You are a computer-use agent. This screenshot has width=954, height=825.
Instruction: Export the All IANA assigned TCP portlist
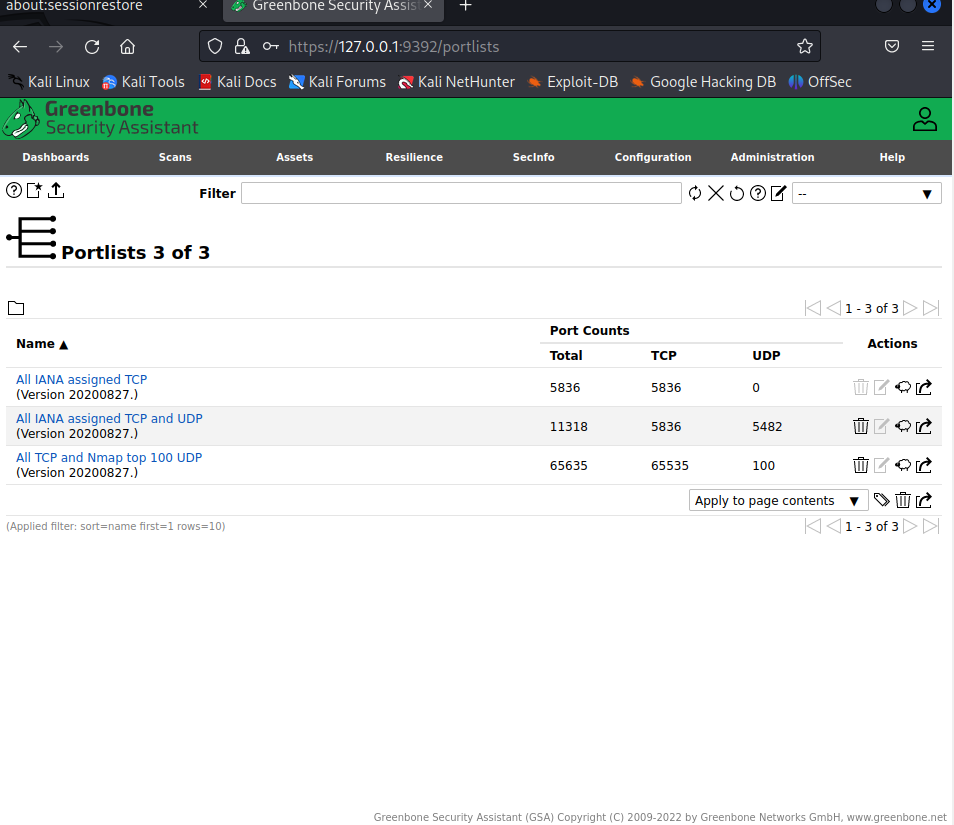point(924,387)
